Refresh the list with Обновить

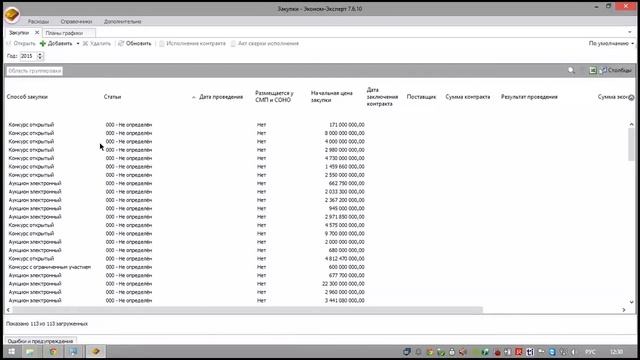tap(135, 43)
